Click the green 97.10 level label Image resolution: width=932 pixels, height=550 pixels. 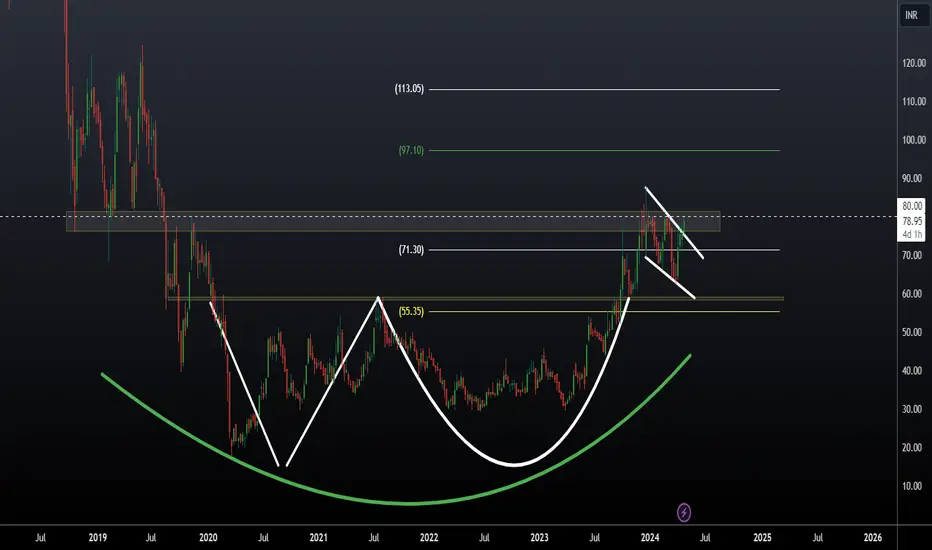coord(411,150)
